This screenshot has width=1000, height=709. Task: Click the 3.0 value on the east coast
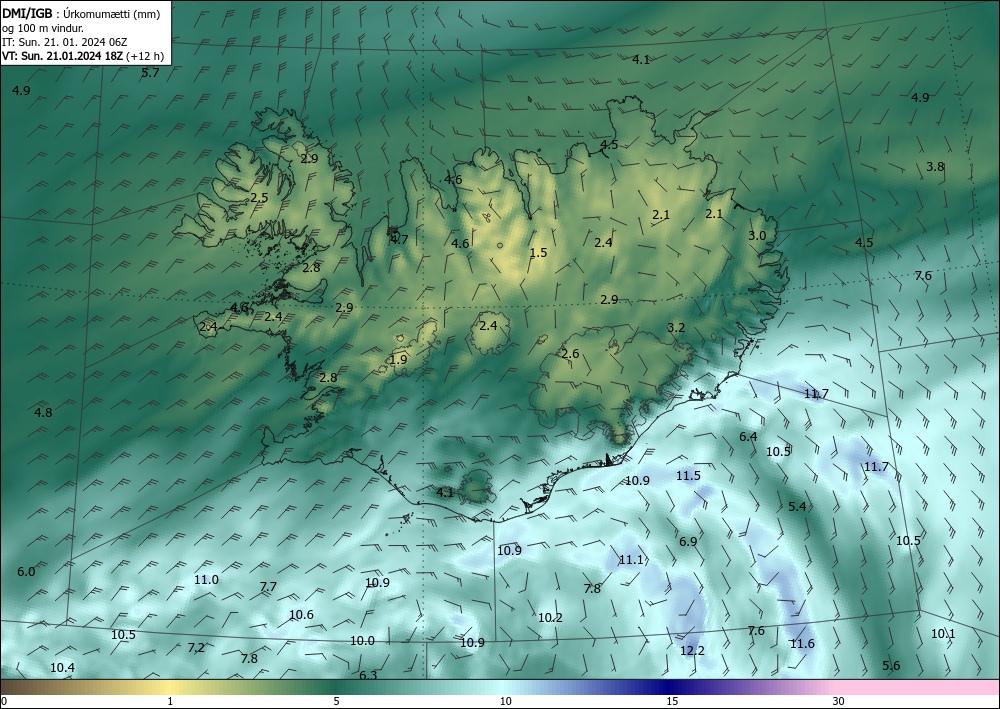tap(757, 235)
